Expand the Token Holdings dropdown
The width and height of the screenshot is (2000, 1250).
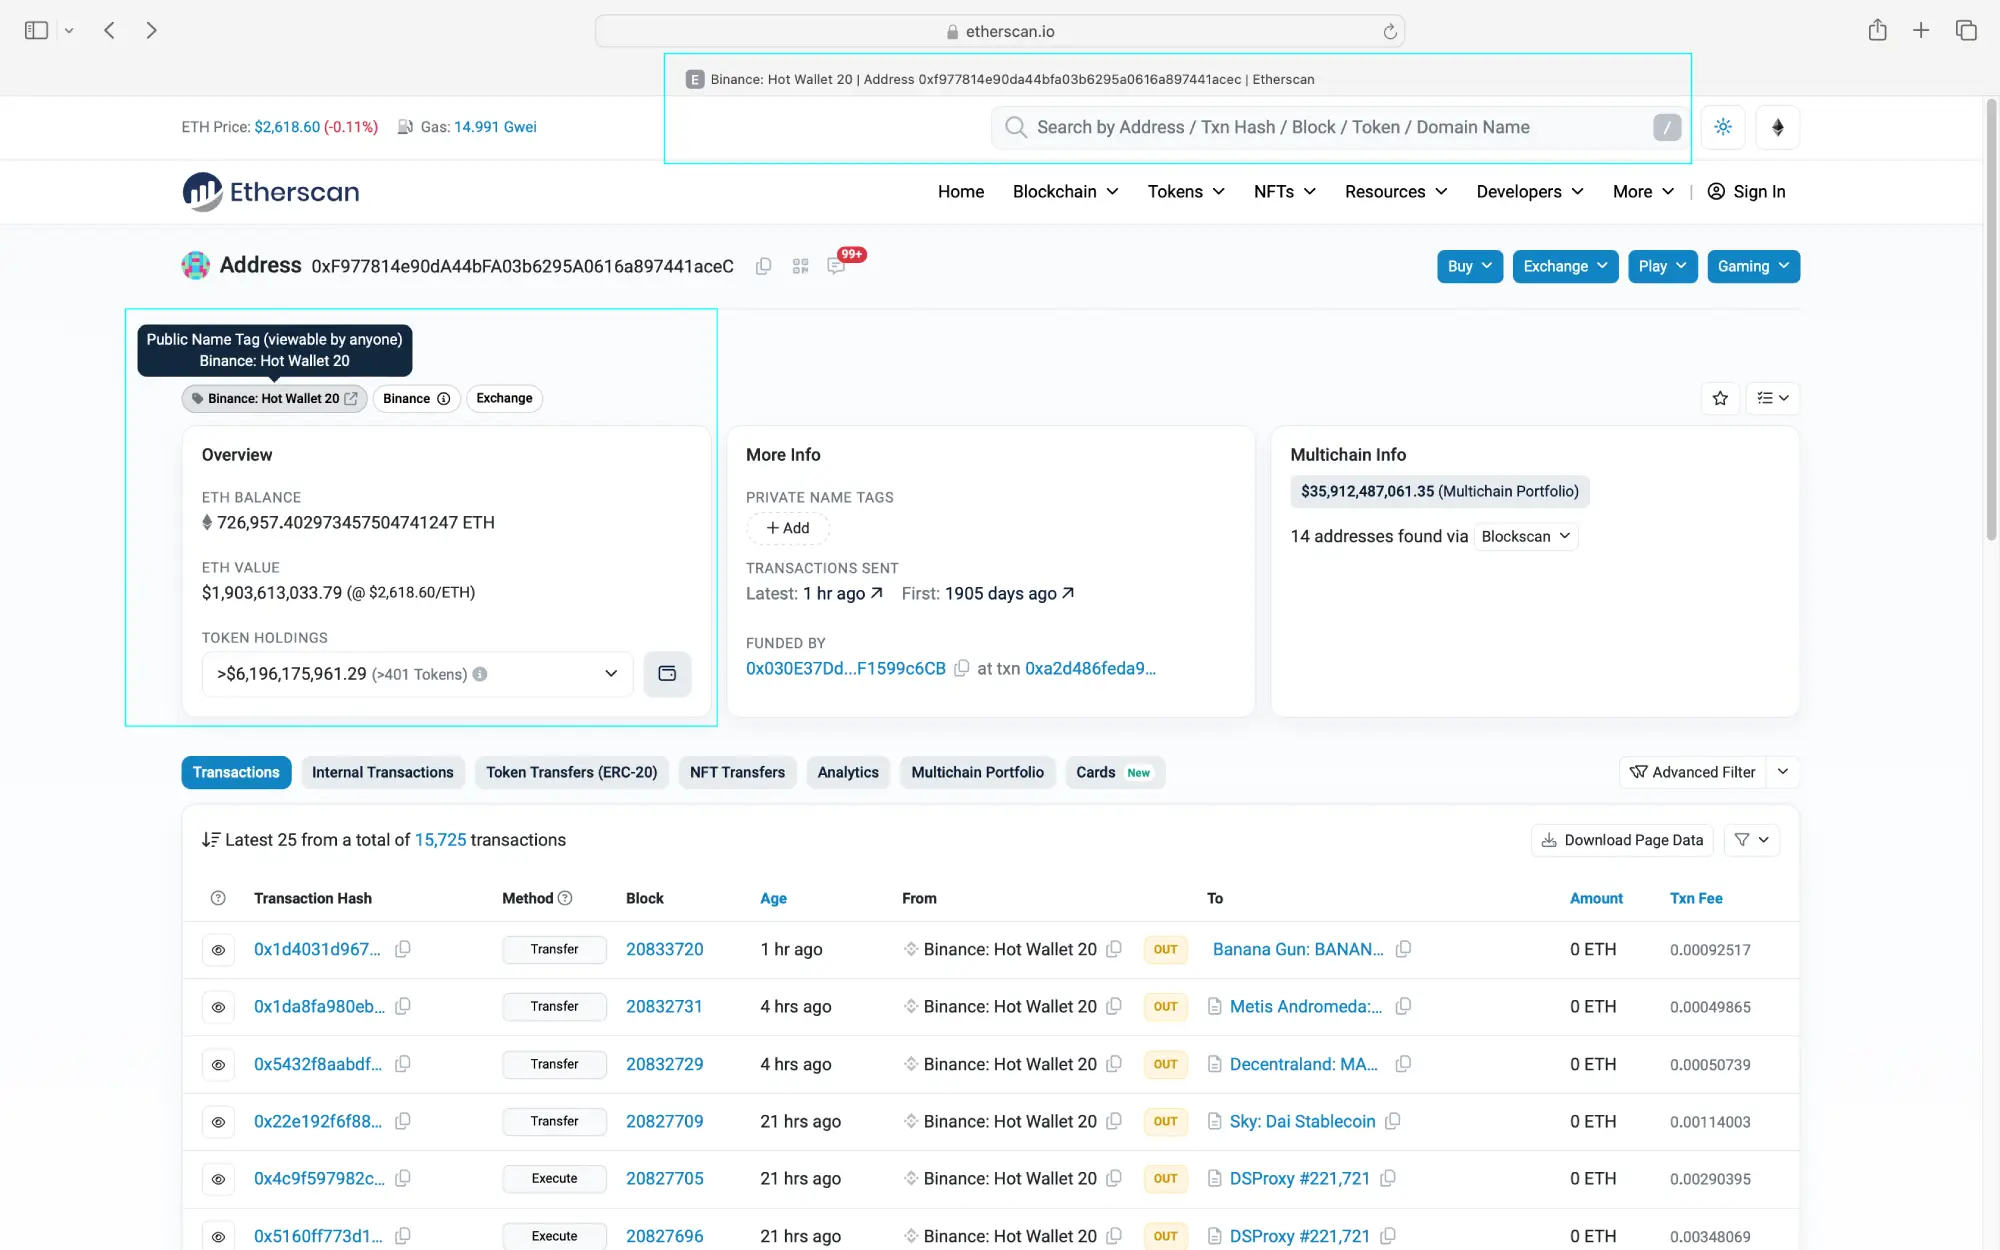[x=611, y=674]
